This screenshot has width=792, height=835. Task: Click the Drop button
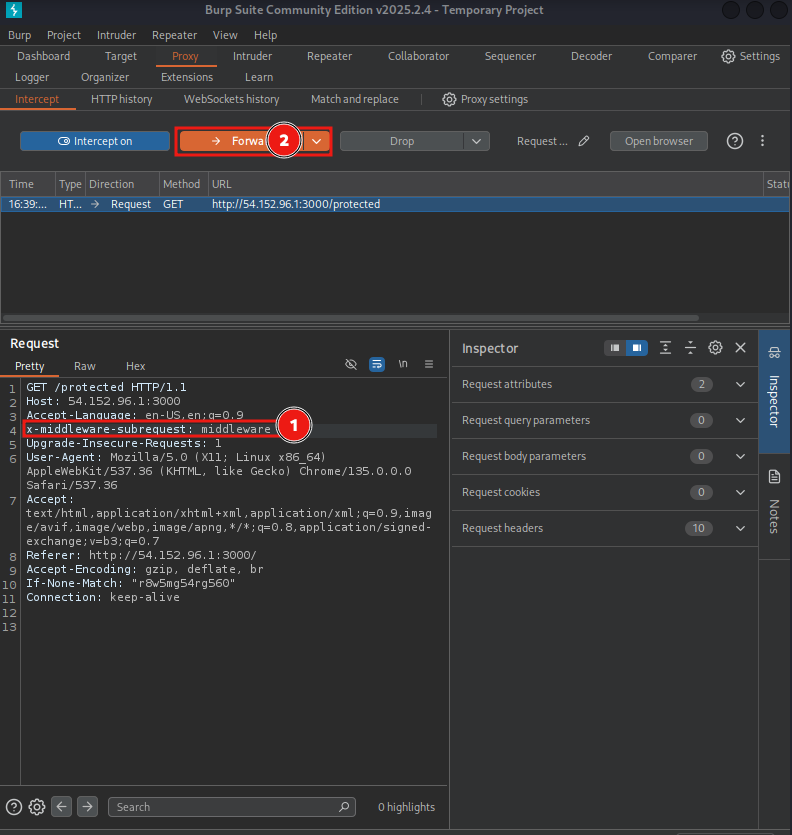click(x=402, y=141)
